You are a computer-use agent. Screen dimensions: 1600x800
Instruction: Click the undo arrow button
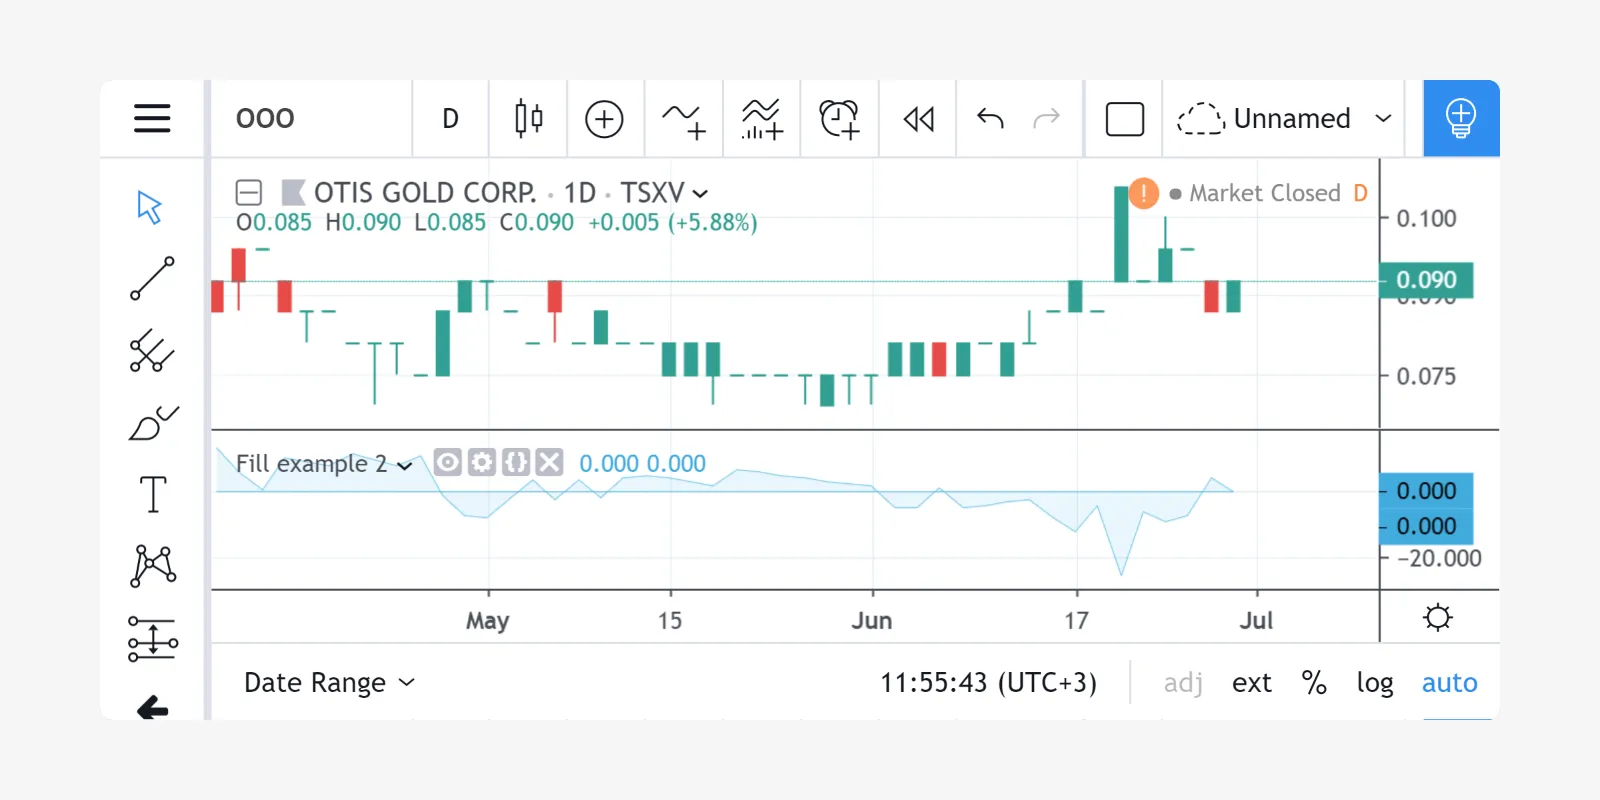(x=990, y=118)
